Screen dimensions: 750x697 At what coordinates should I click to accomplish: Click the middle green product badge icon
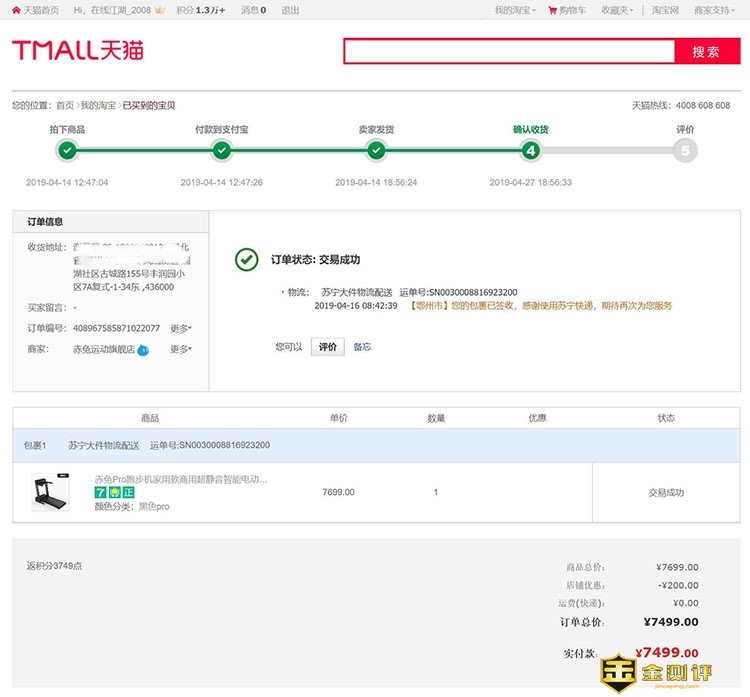pos(114,493)
